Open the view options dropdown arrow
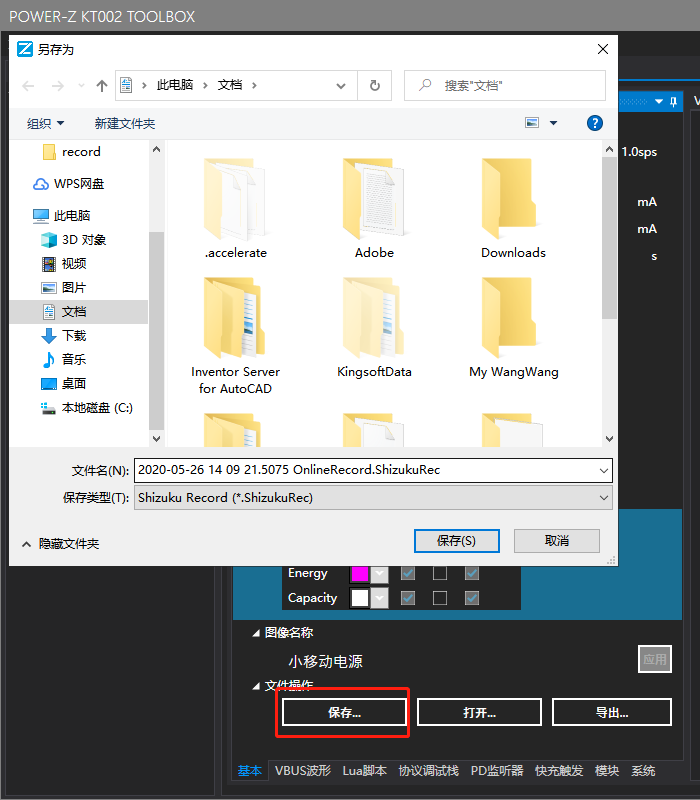The image size is (700, 800). point(554,123)
